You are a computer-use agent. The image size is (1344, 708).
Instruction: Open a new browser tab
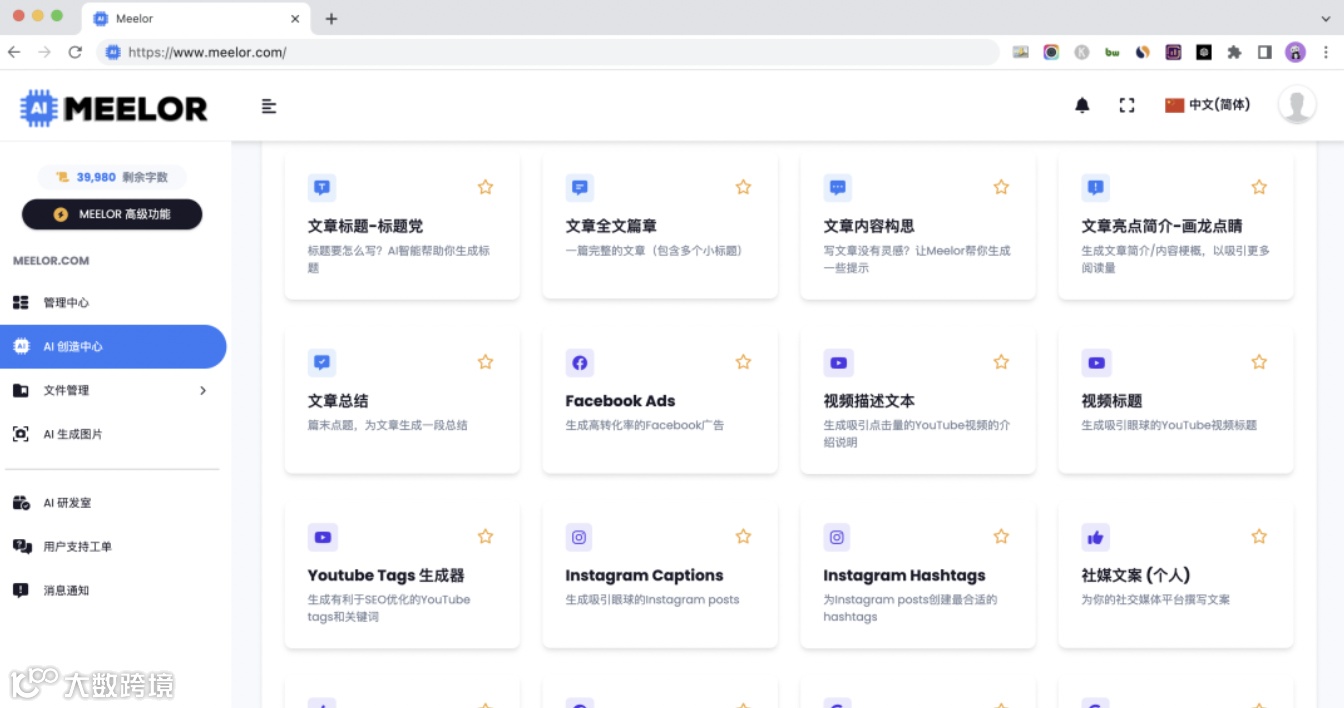click(x=331, y=18)
